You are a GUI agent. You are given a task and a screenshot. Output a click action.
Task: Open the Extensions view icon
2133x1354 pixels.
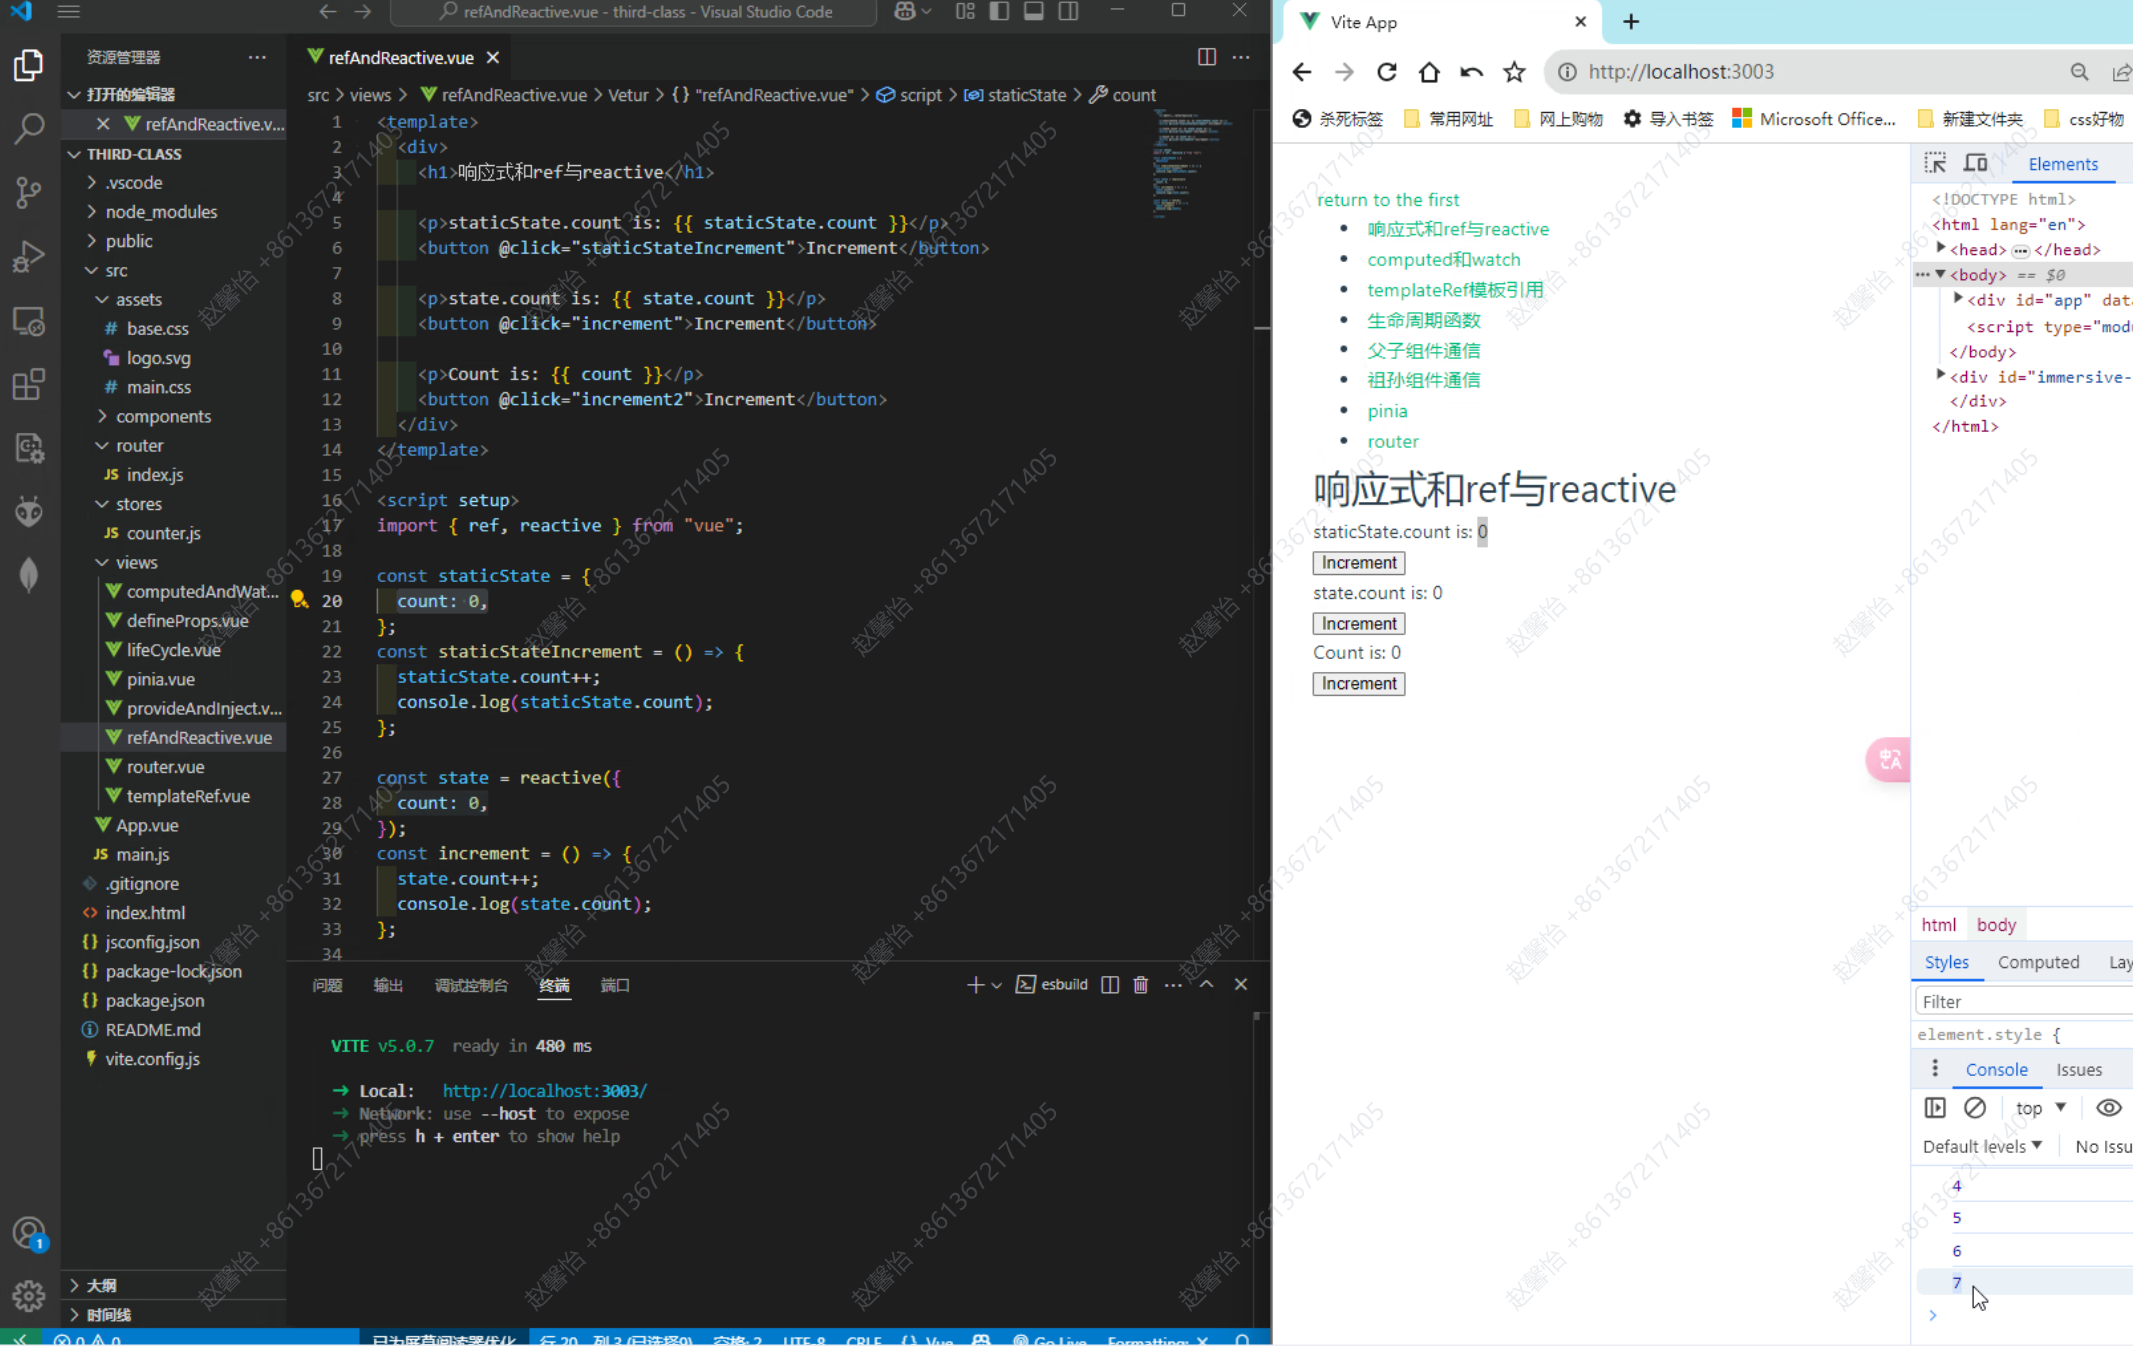(29, 385)
